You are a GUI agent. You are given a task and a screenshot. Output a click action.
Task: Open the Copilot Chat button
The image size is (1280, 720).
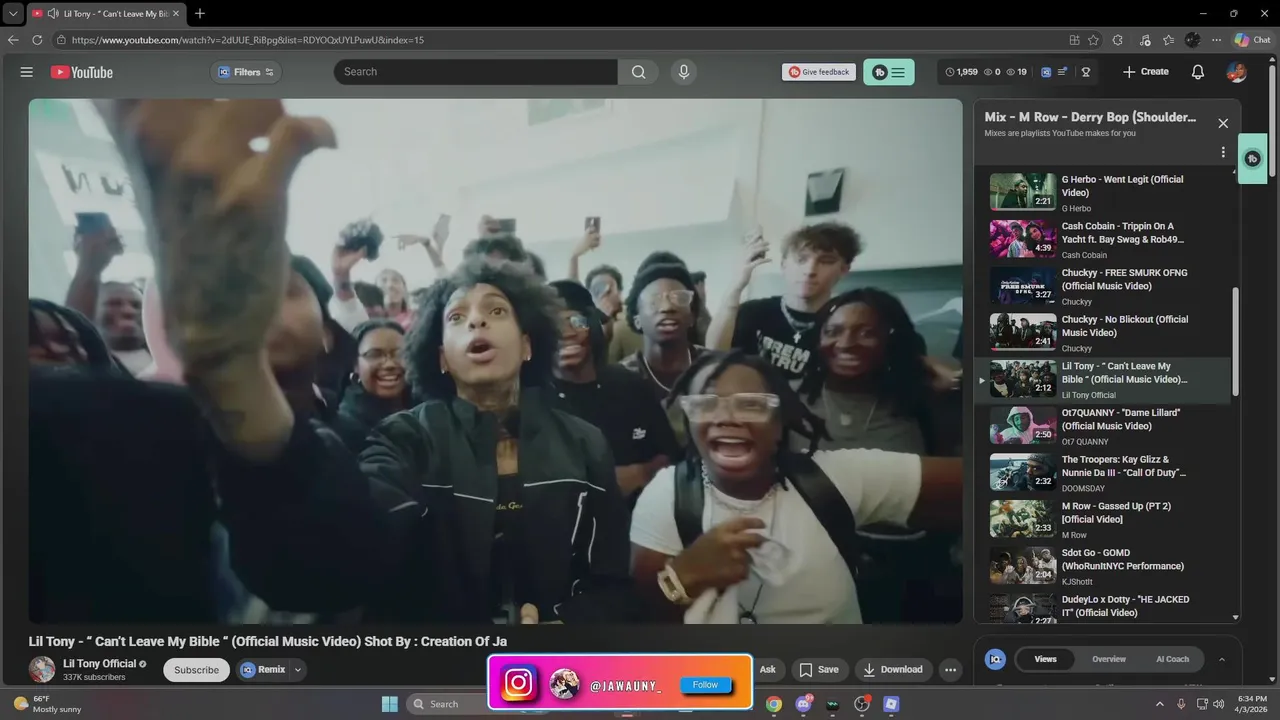[1252, 40]
